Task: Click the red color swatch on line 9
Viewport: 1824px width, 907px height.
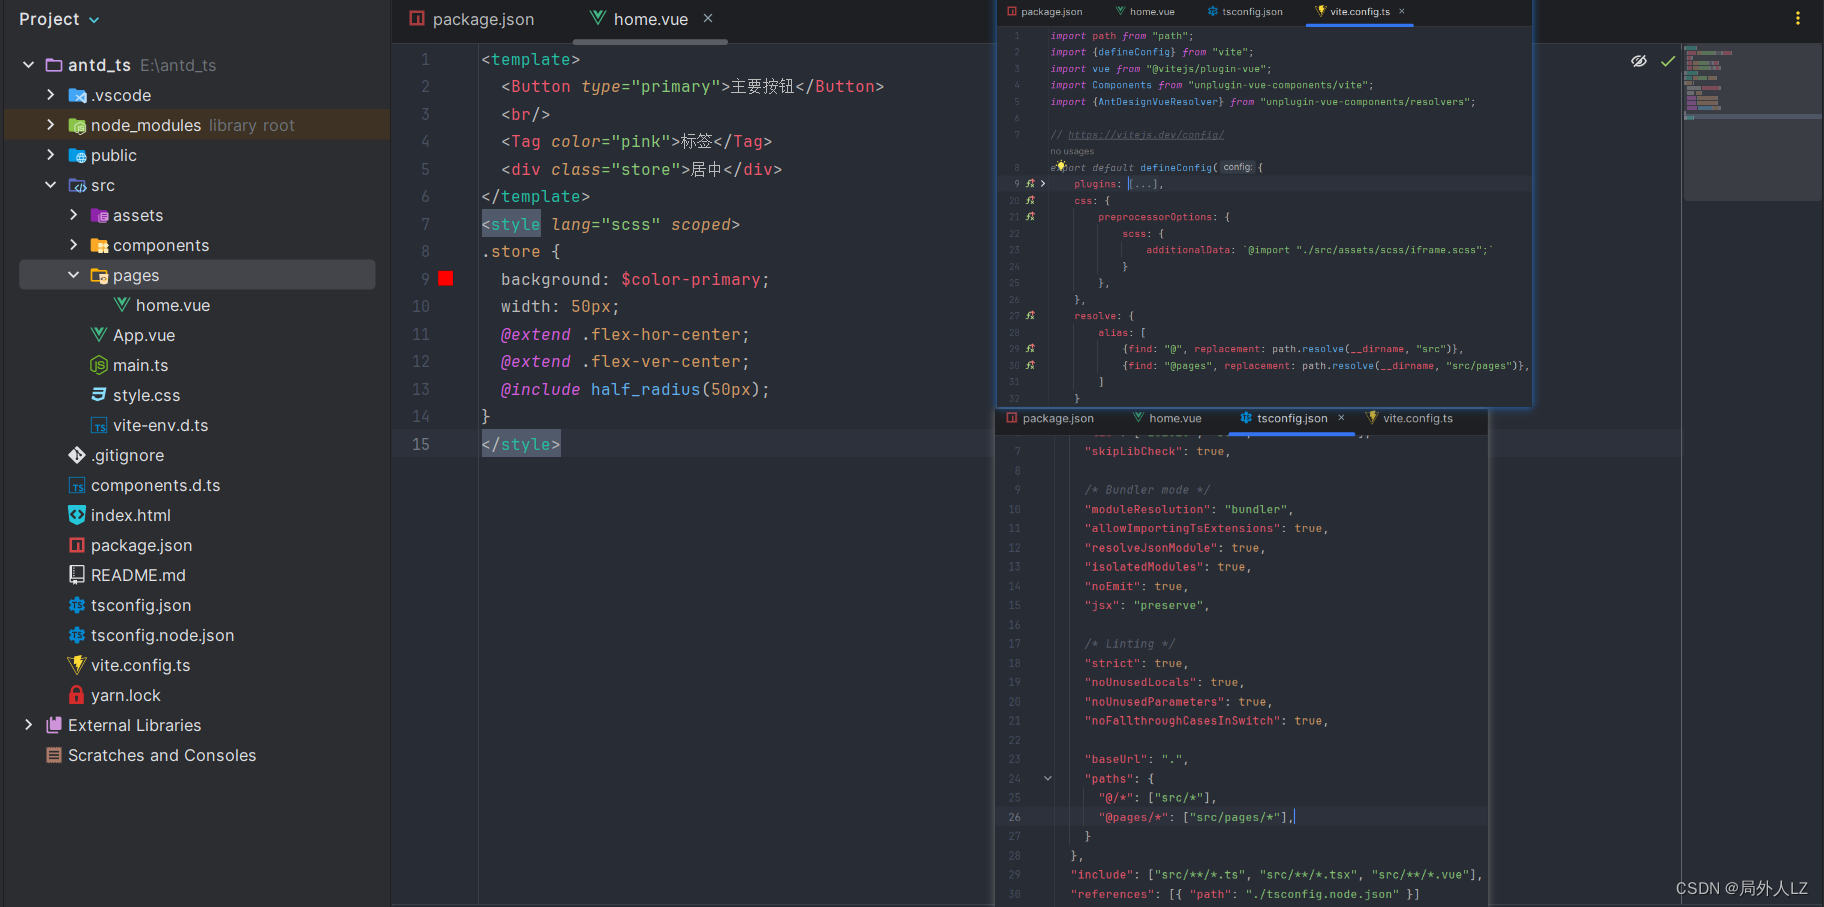Action: click(x=446, y=279)
